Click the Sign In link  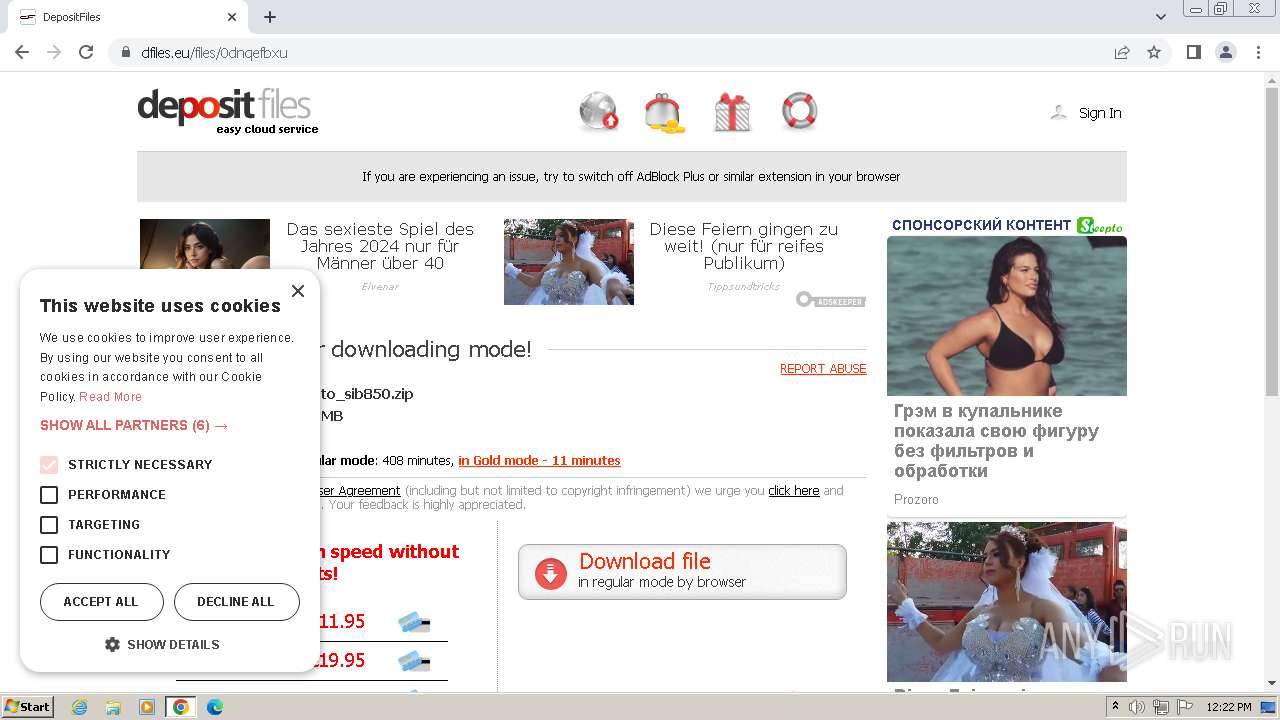click(1100, 113)
